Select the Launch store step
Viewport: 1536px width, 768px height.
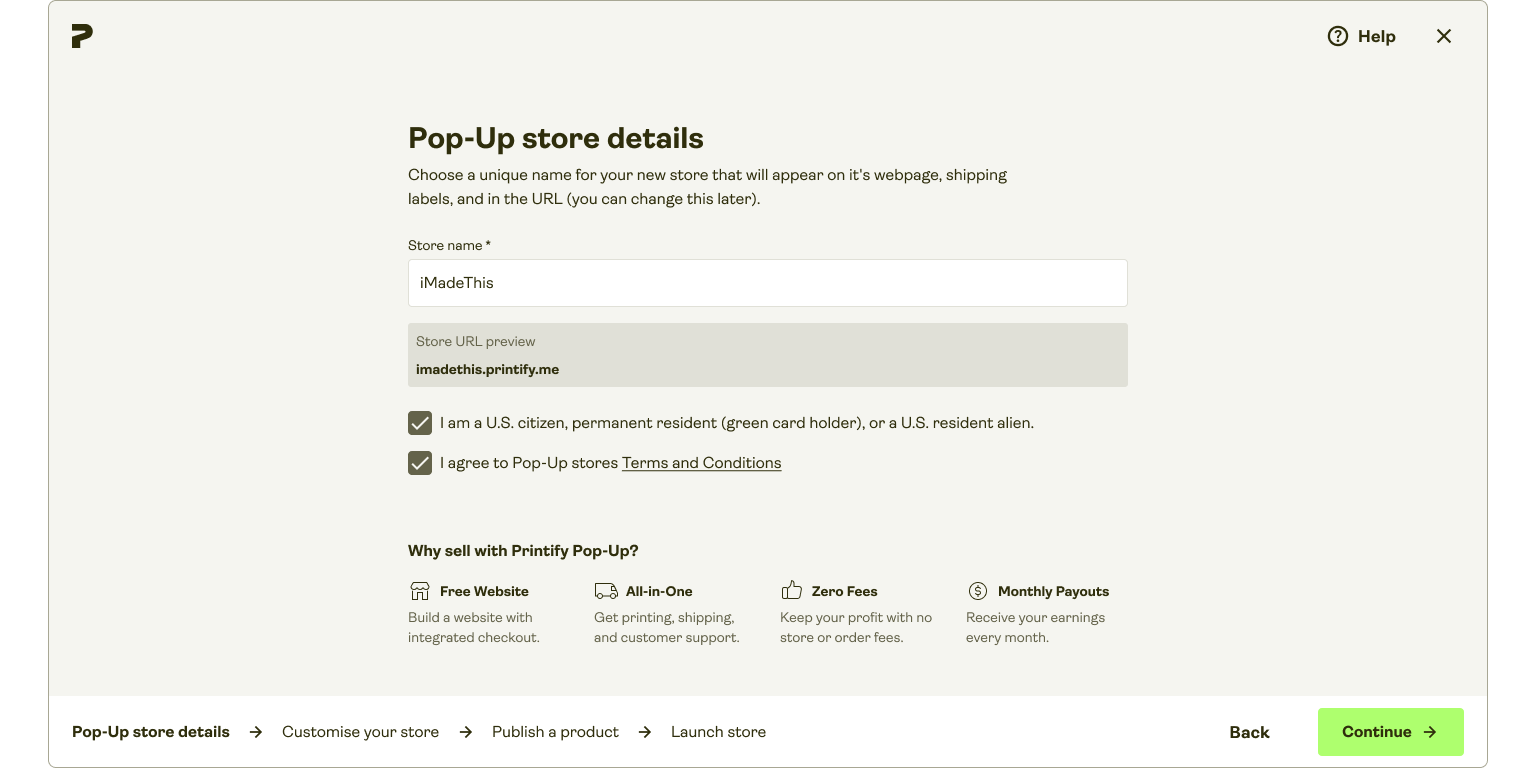[x=718, y=732]
